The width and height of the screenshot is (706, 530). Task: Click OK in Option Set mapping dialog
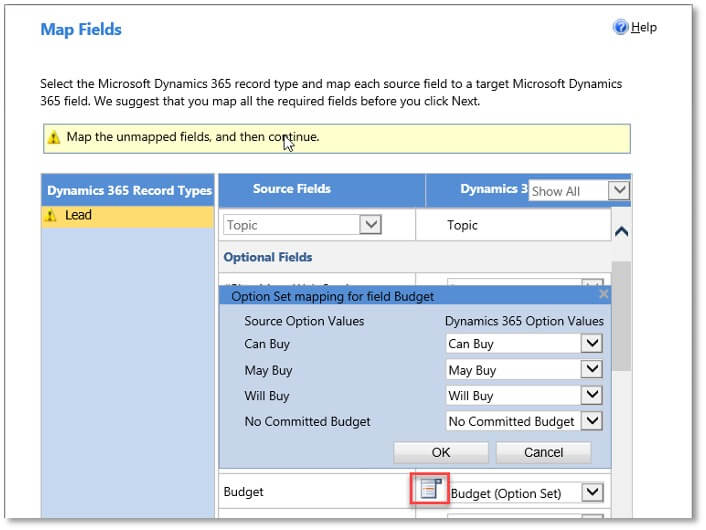click(441, 453)
